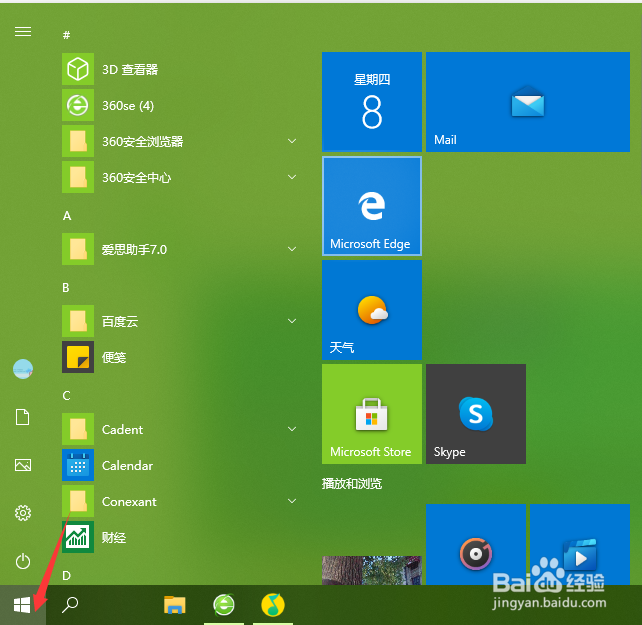
Task: Open 360 browser on the taskbar
Action: pos(224,605)
